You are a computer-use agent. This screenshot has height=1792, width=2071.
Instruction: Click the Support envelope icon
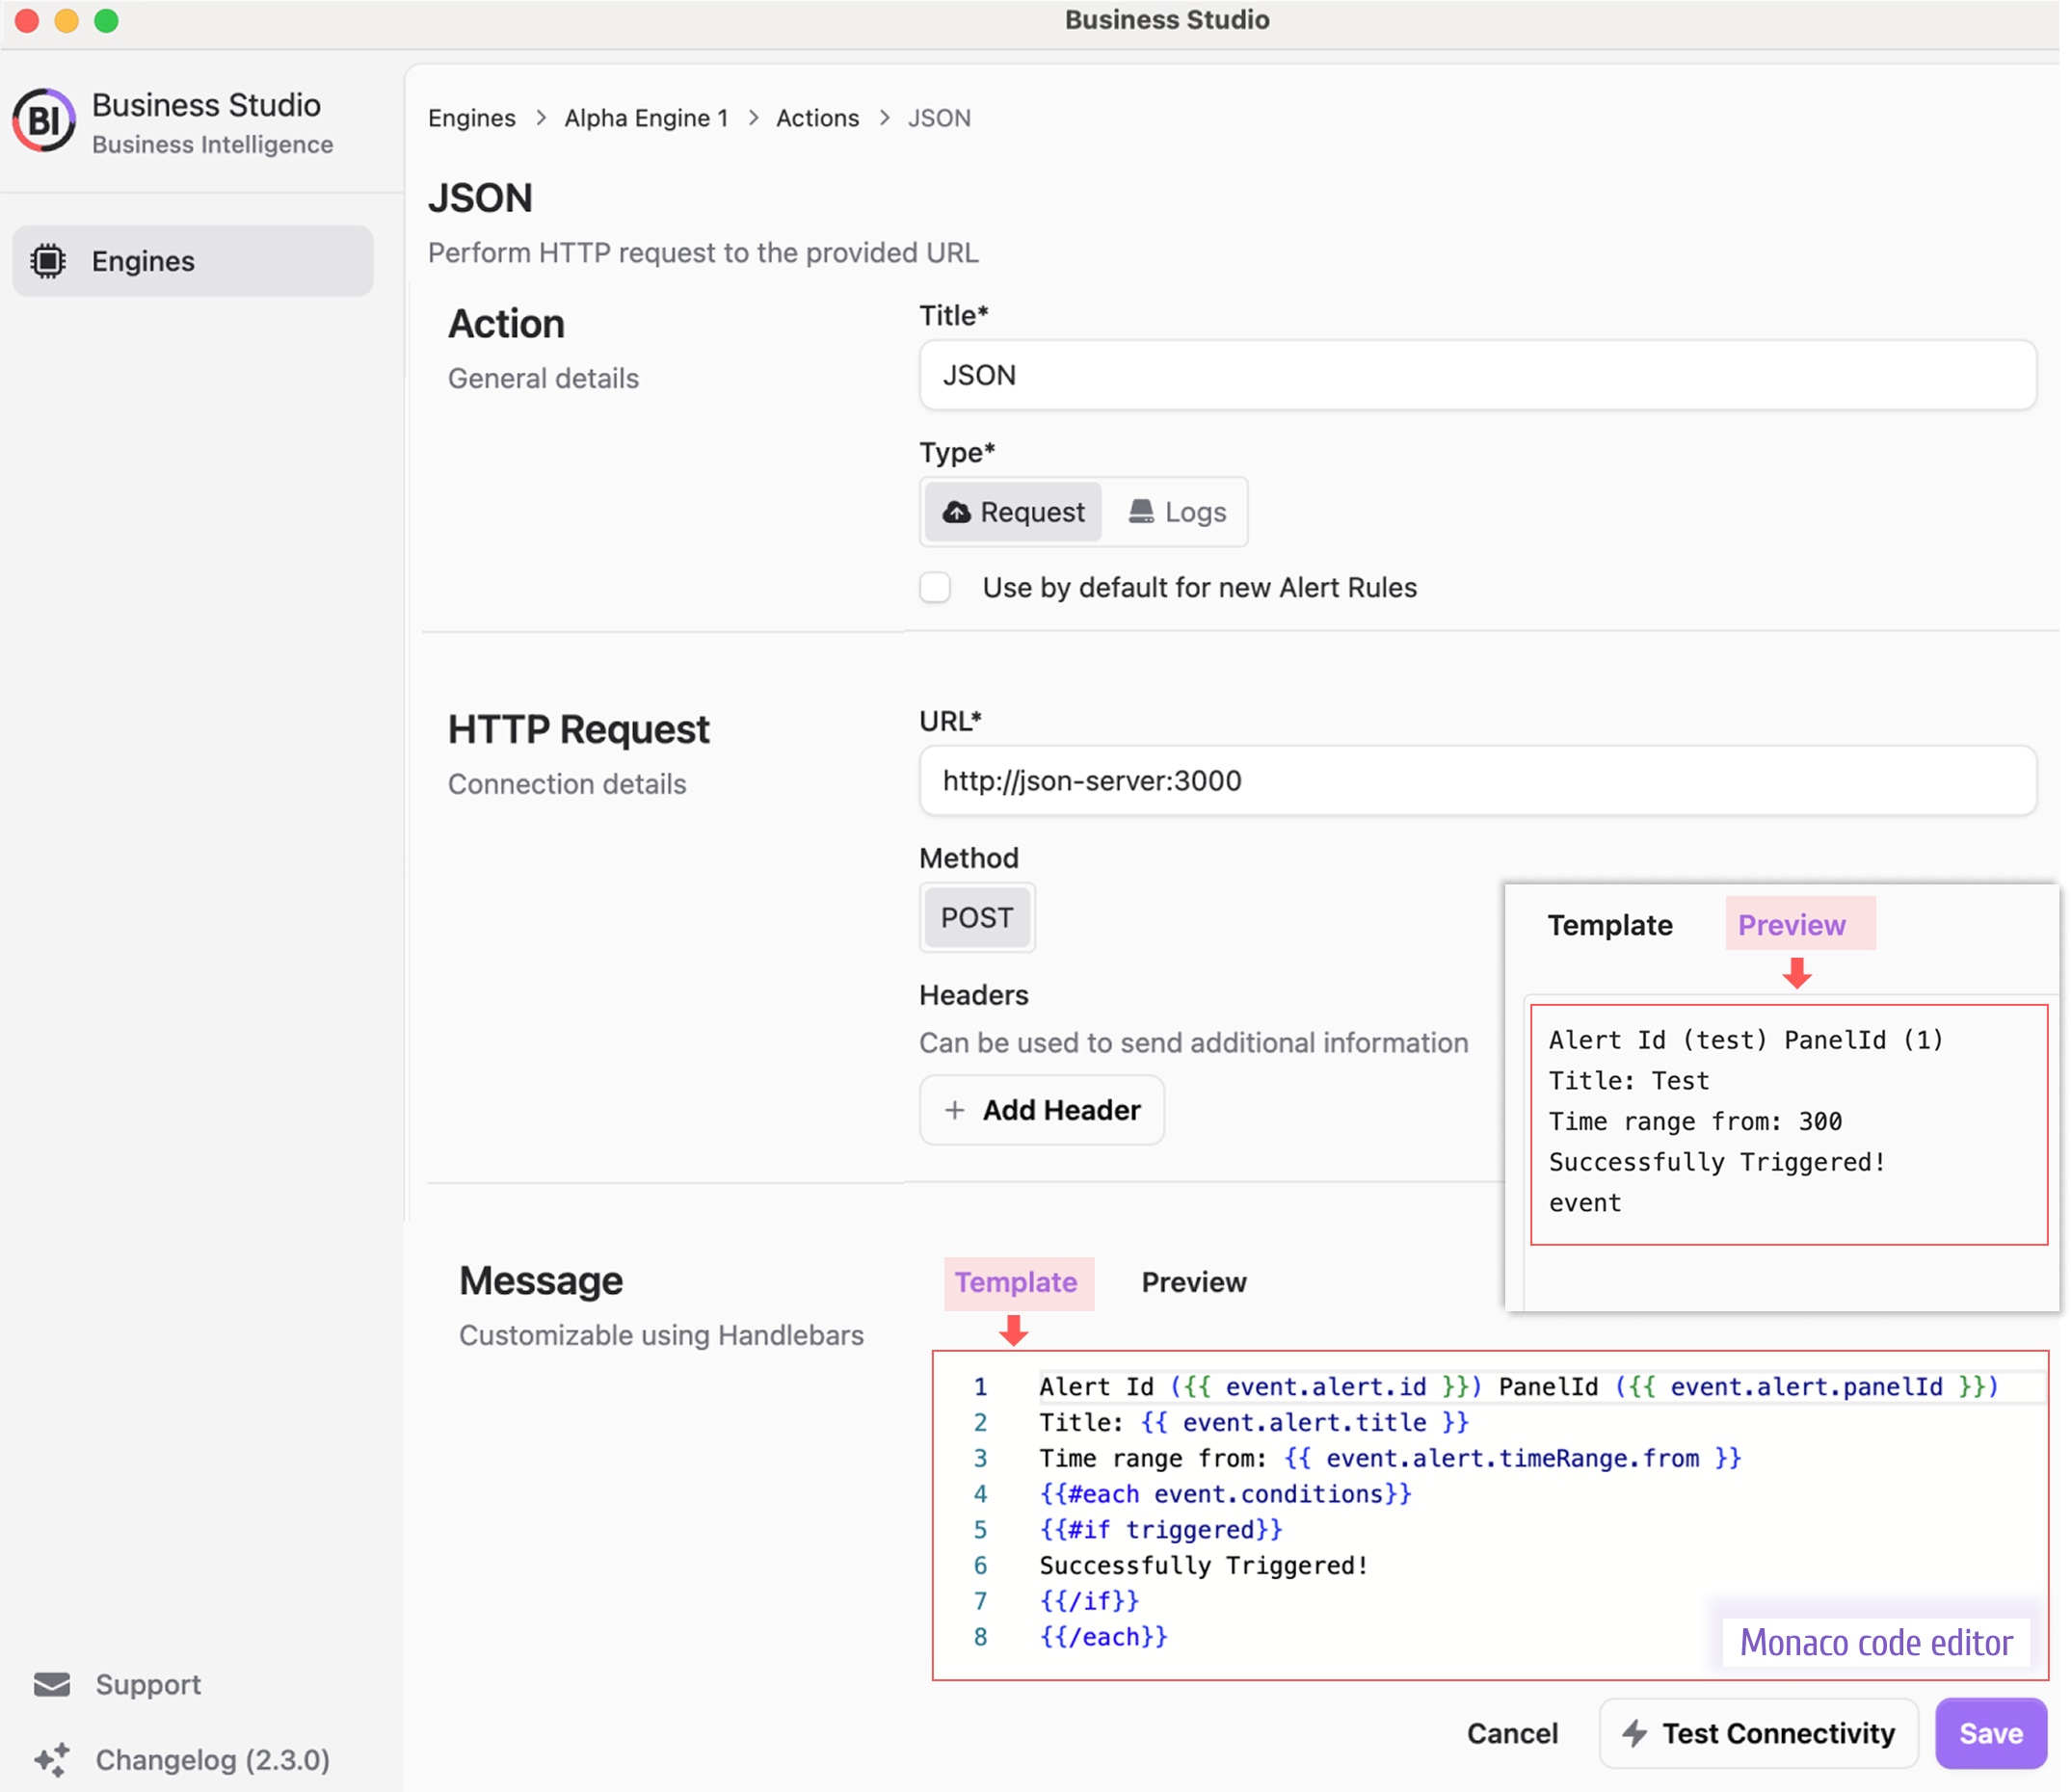coord(52,1684)
